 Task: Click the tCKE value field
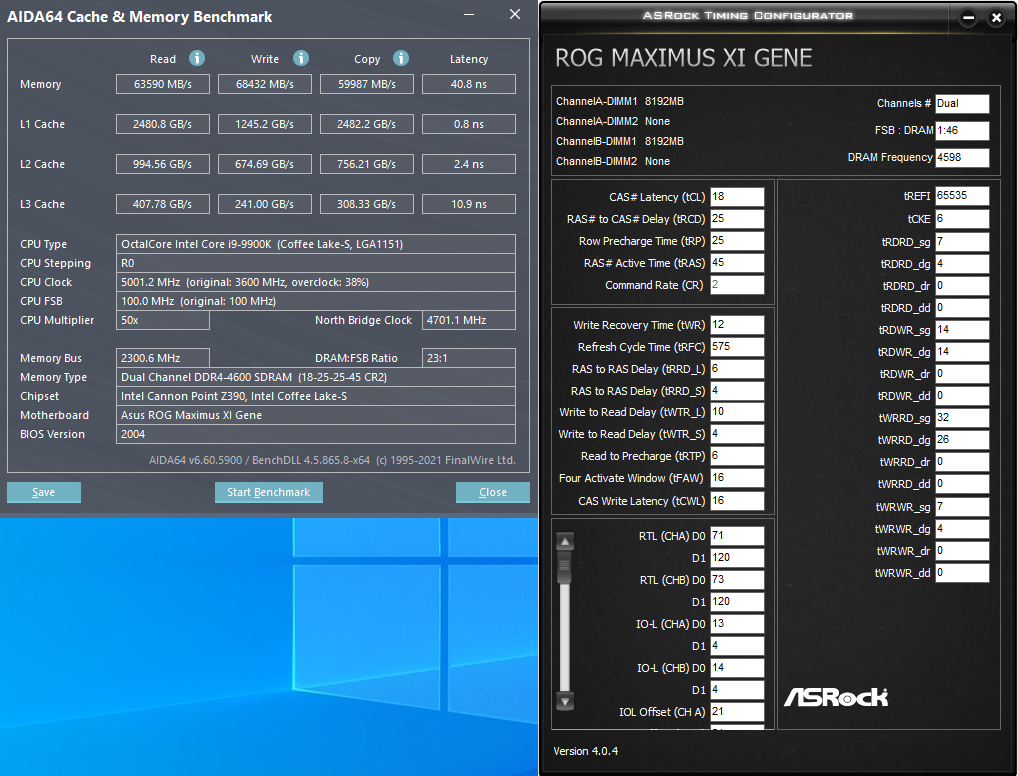(x=962, y=219)
